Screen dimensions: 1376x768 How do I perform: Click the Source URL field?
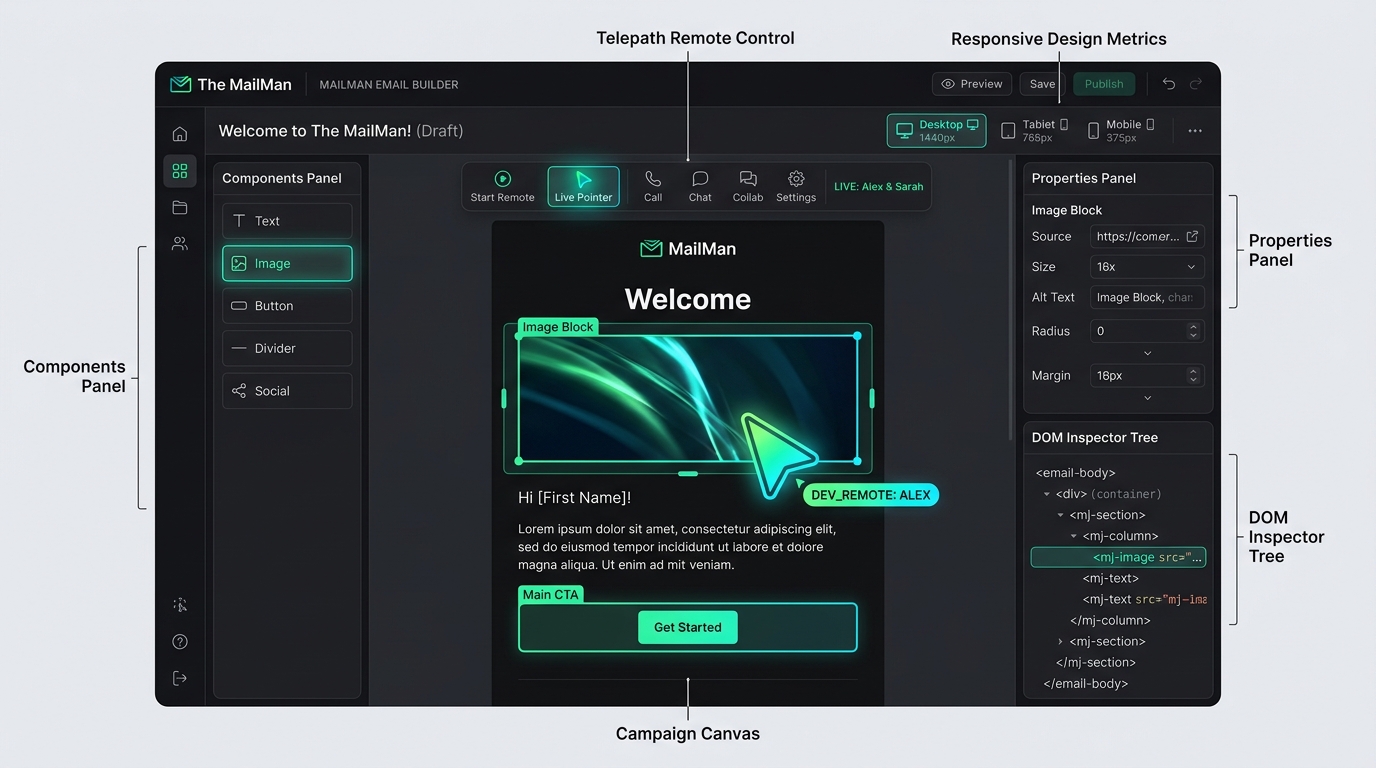[1147, 237]
